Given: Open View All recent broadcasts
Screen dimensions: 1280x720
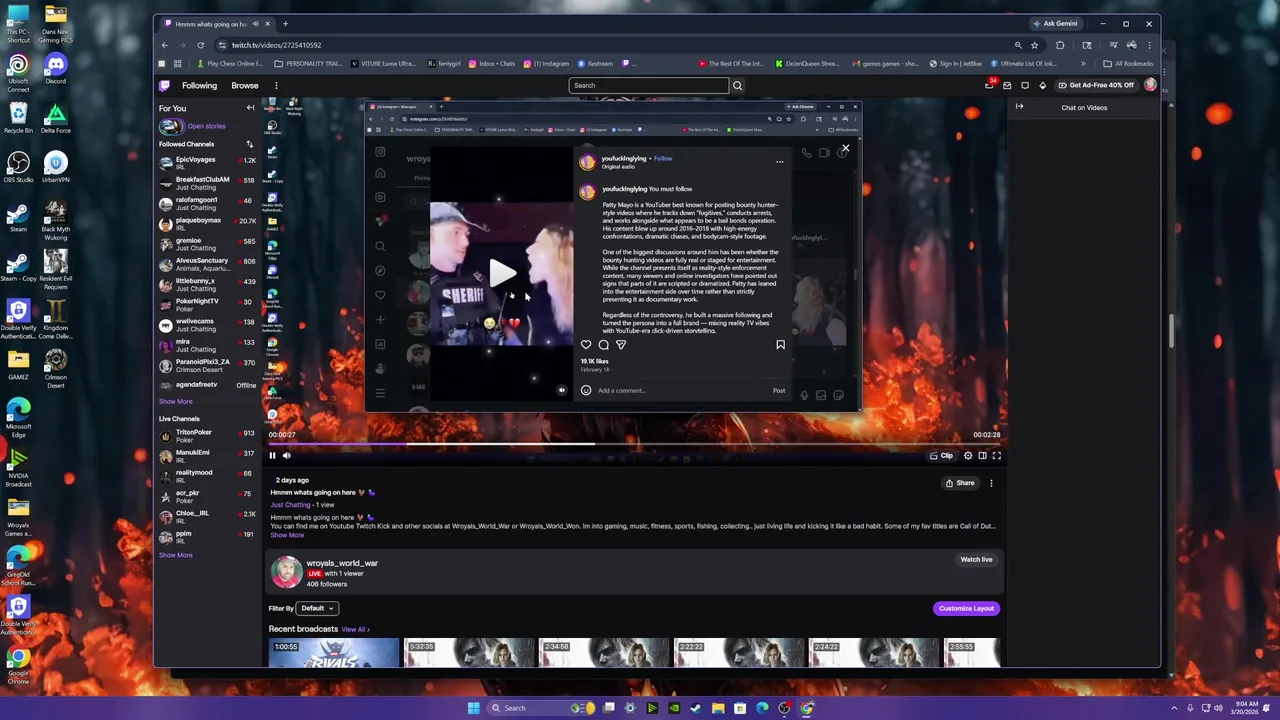Looking at the screenshot, I should click(x=355, y=629).
